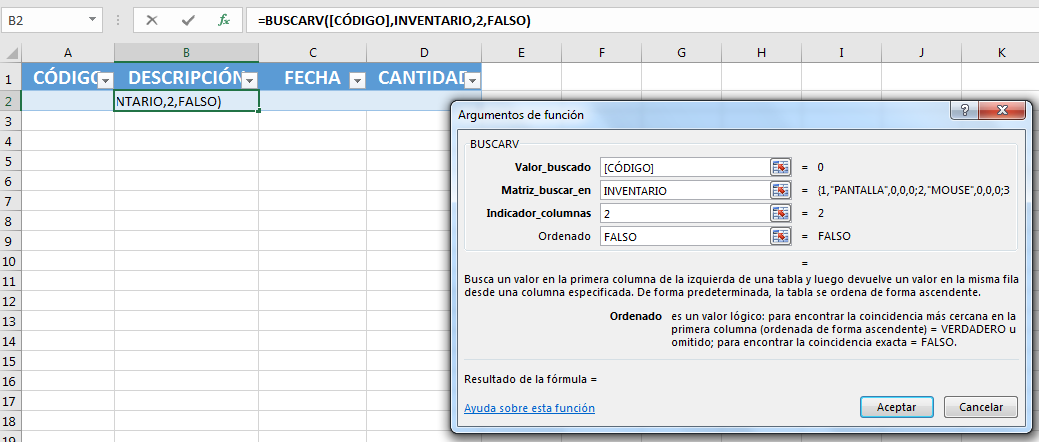Open the FECHA column filter dropdown
This screenshot has width=1039, height=442.
tap(358, 80)
